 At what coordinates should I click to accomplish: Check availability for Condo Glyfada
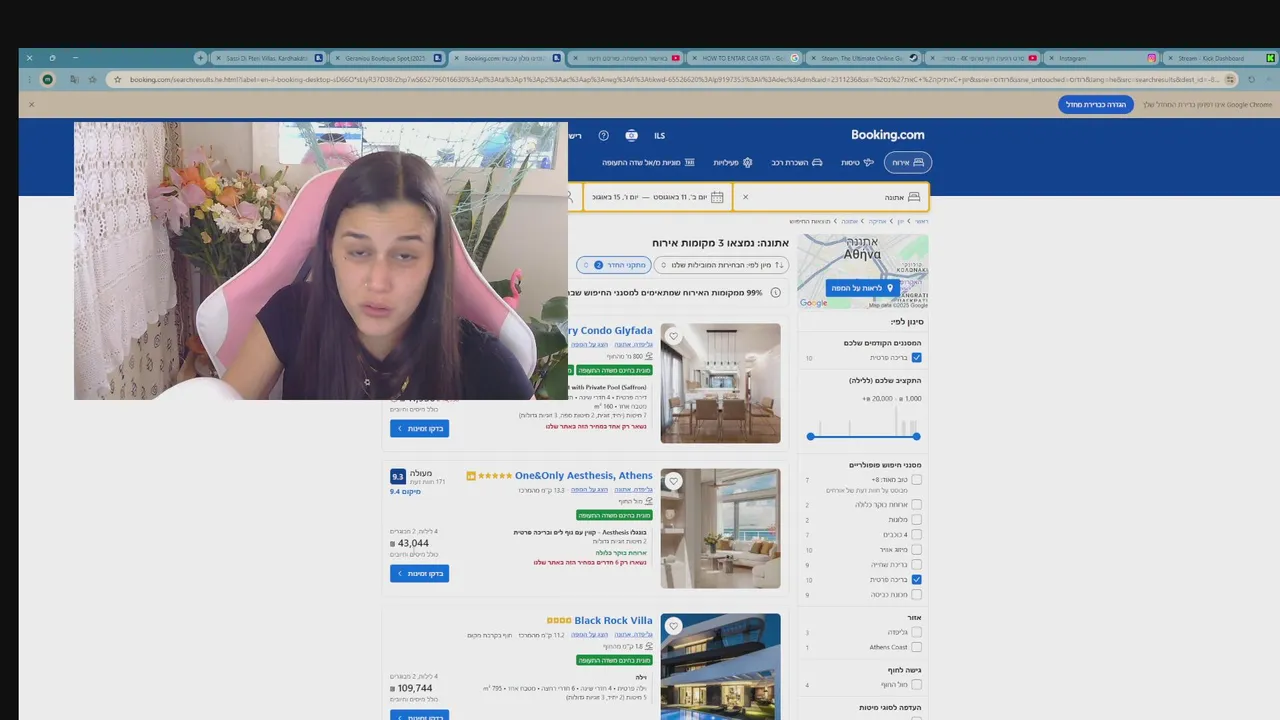[x=419, y=428]
